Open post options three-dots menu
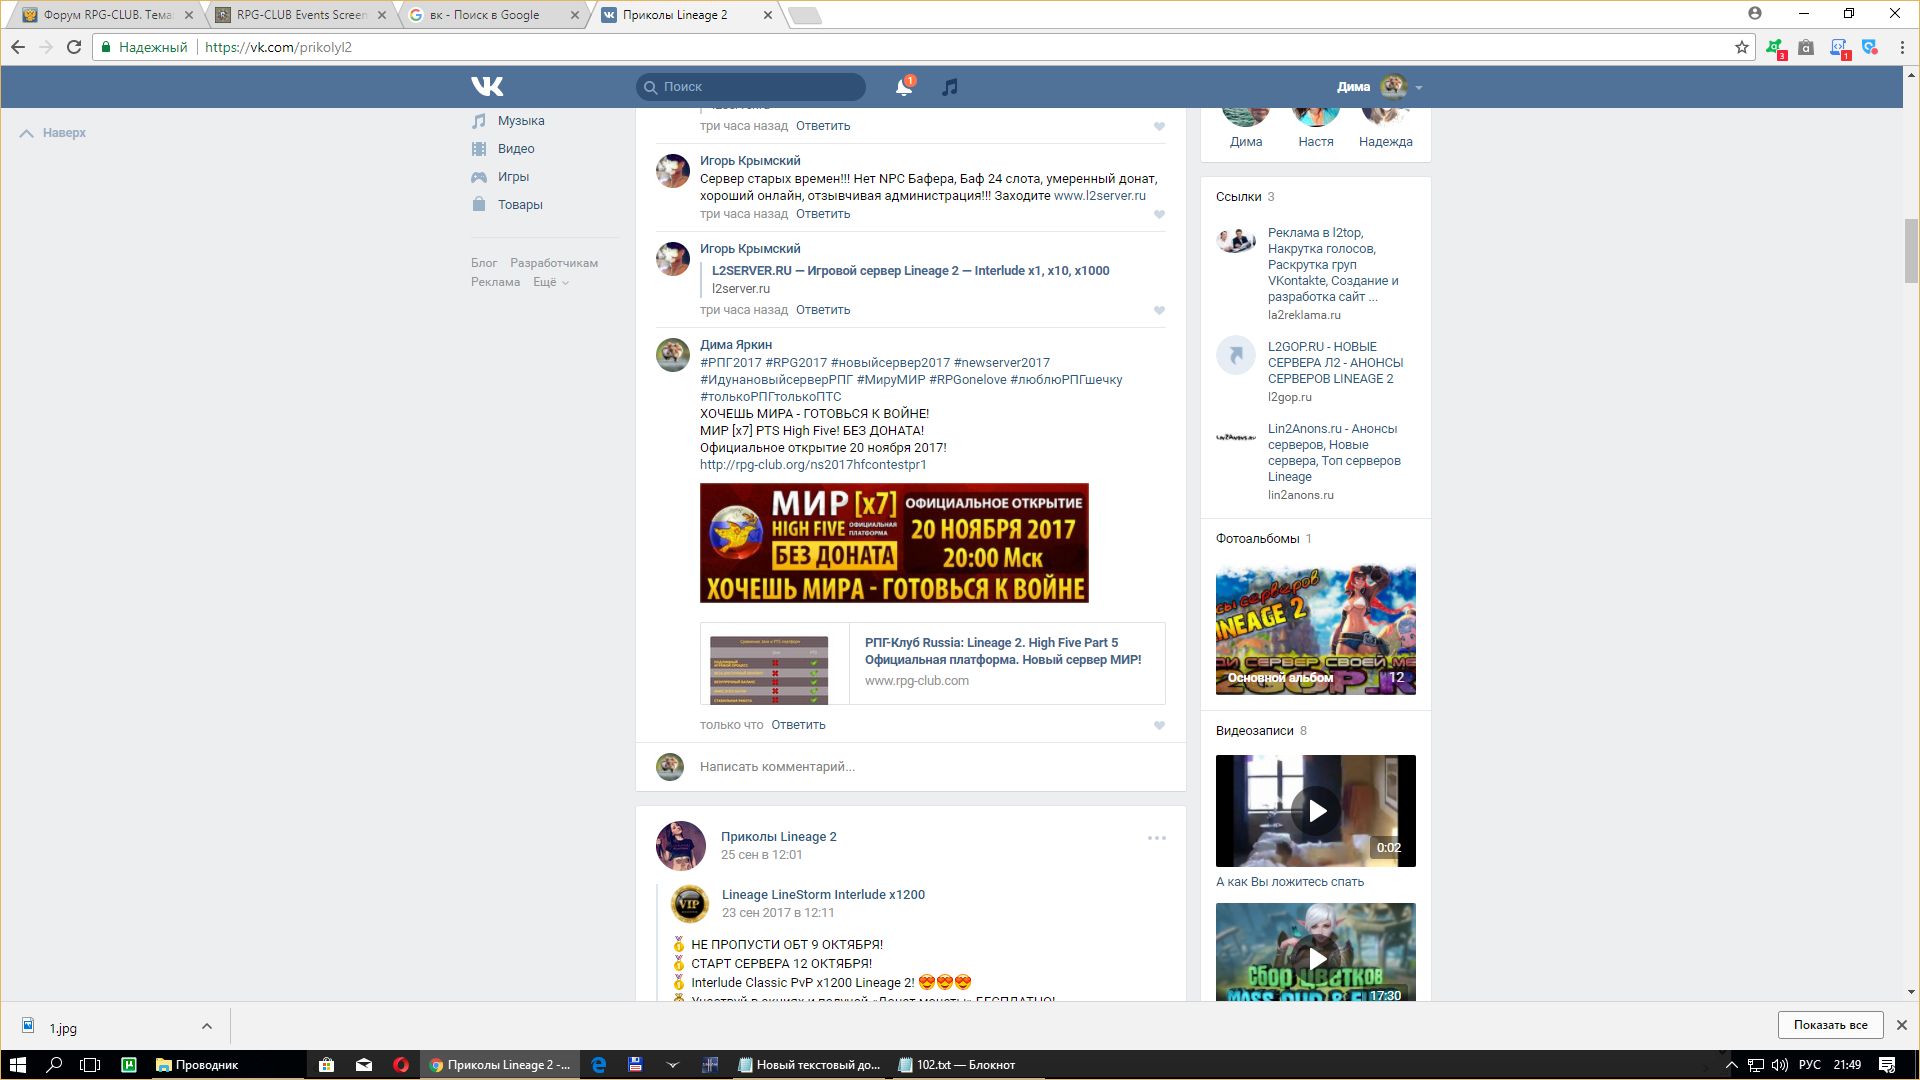 pyautogui.click(x=1157, y=838)
